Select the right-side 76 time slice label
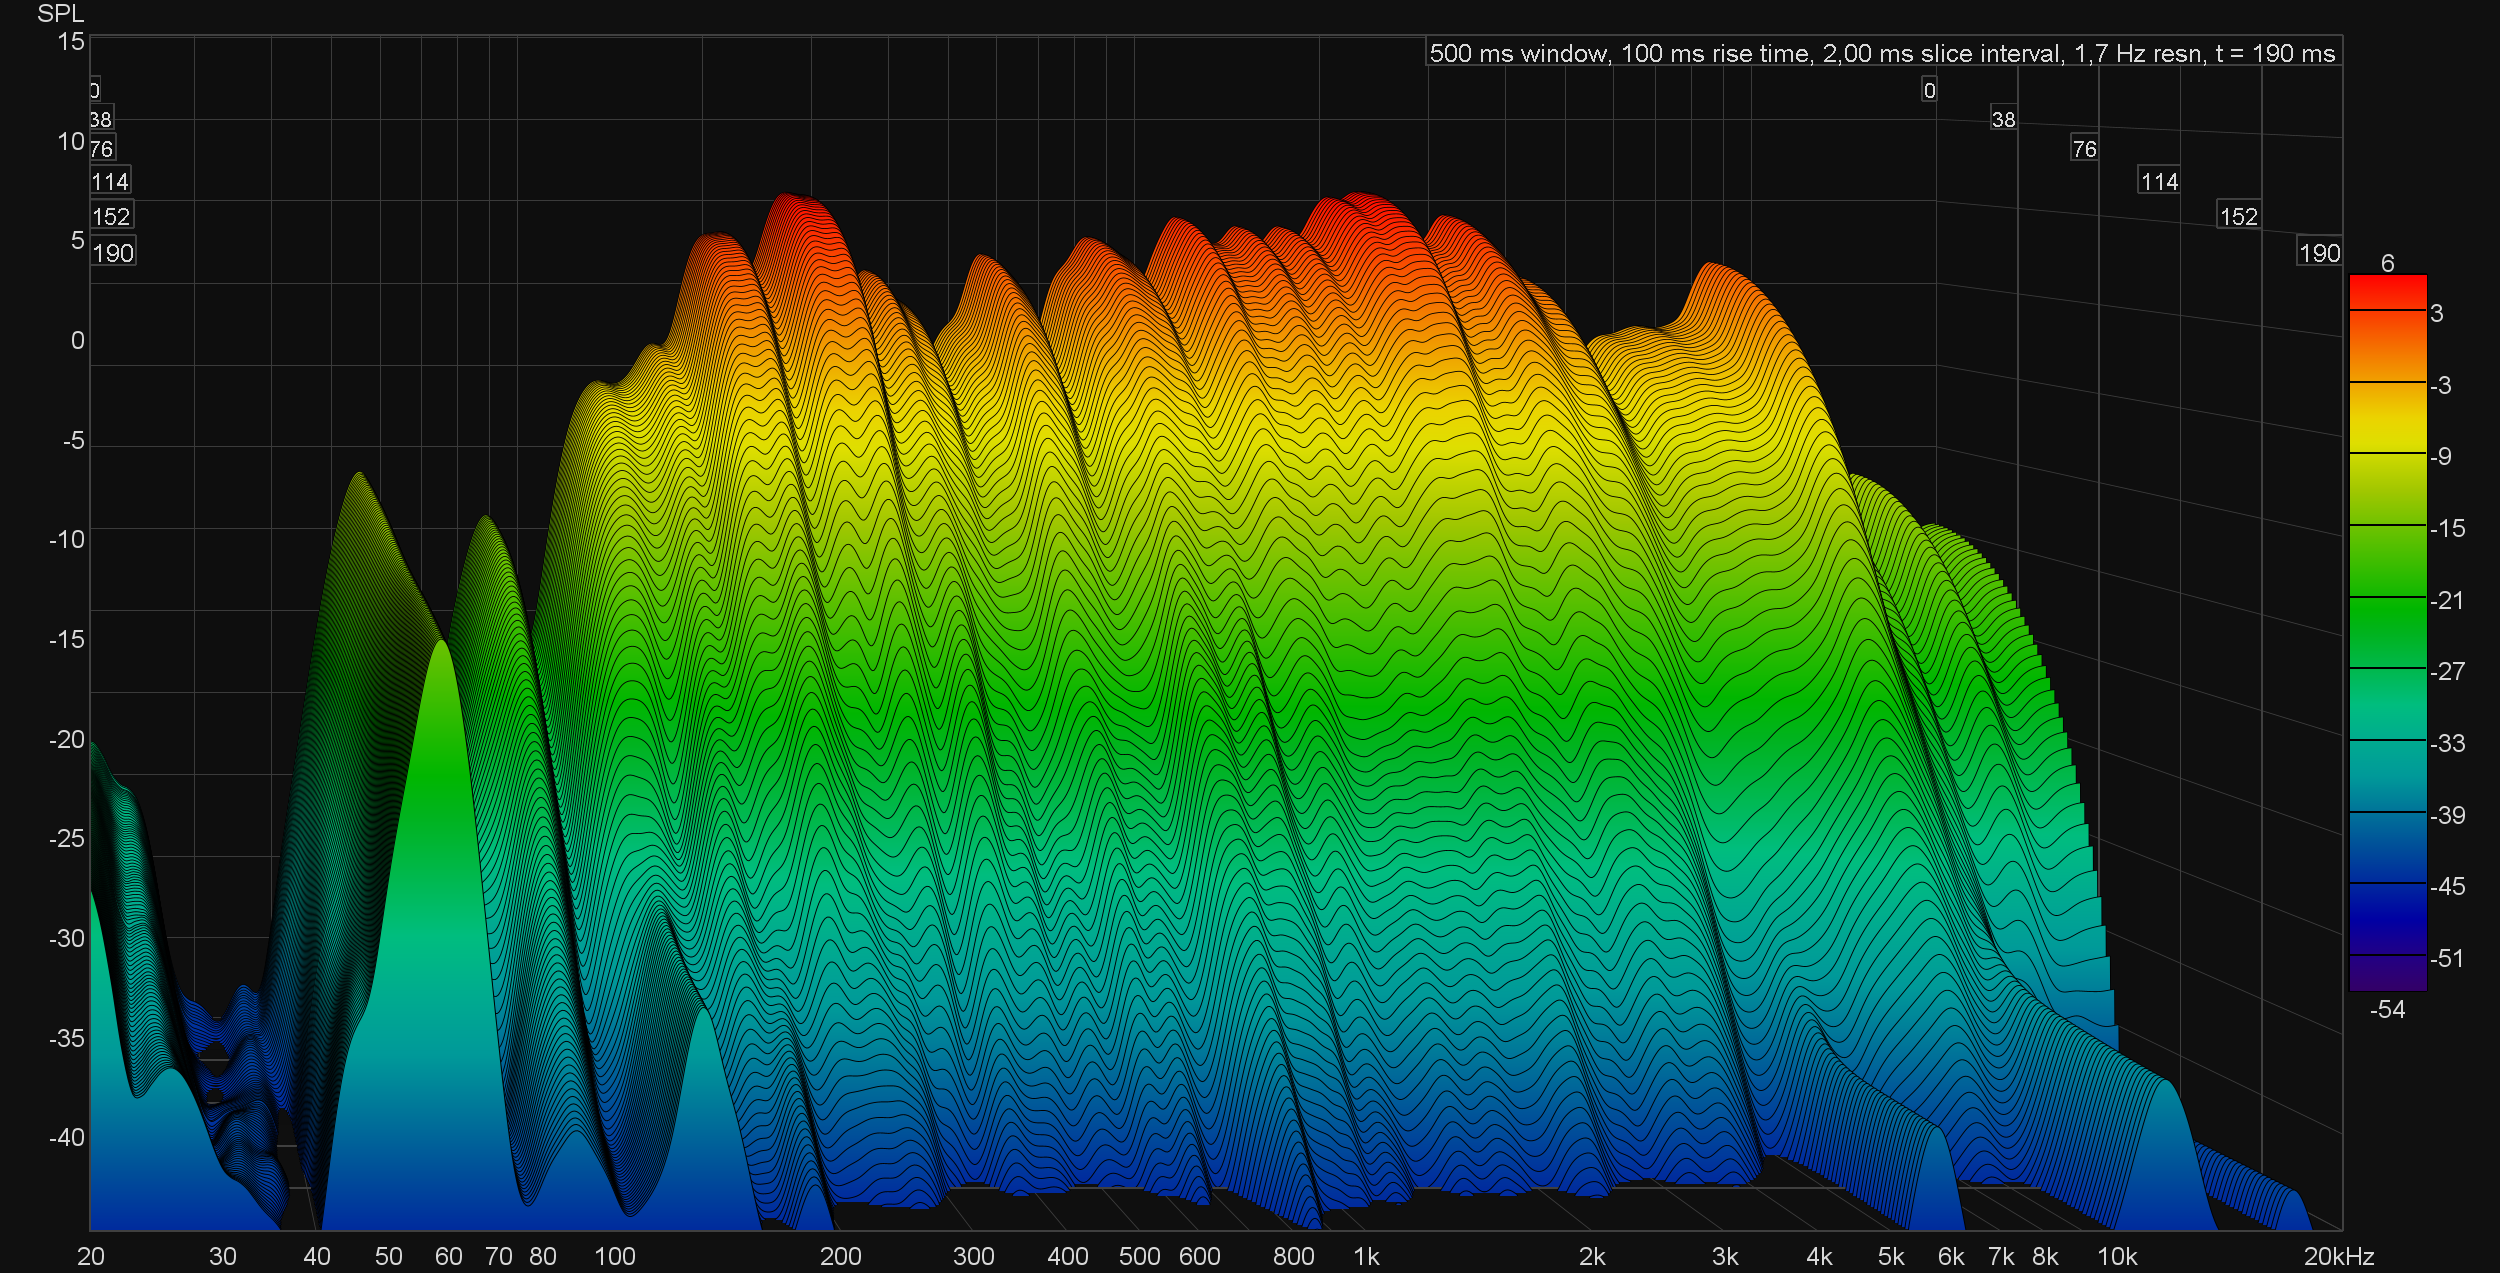2500x1273 pixels. (2084, 149)
